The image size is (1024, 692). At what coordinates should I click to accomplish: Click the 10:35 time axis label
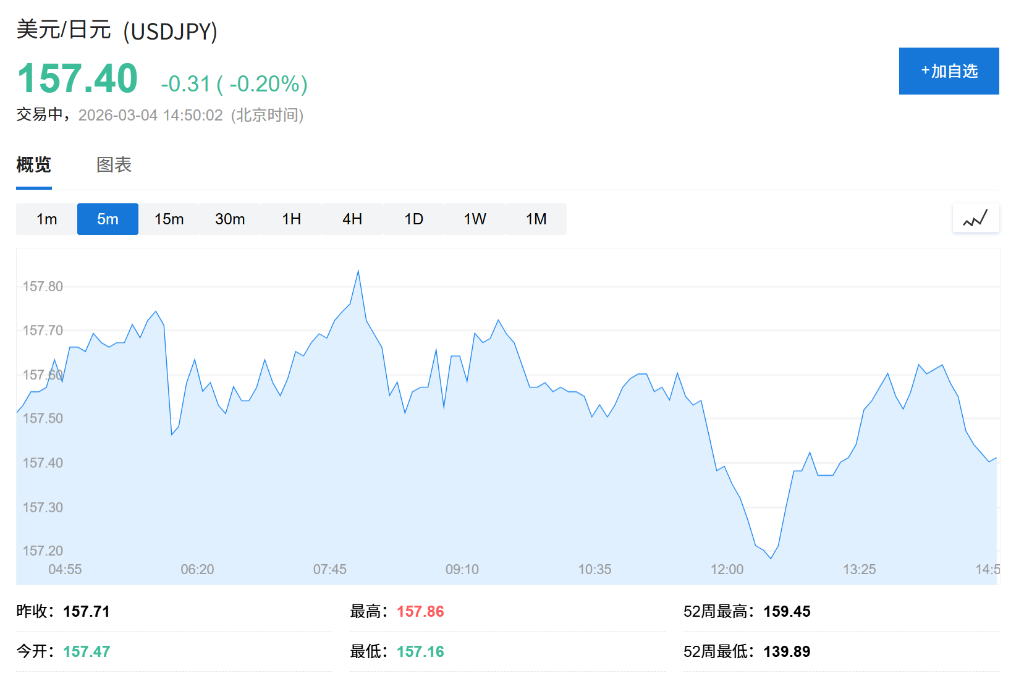click(595, 569)
